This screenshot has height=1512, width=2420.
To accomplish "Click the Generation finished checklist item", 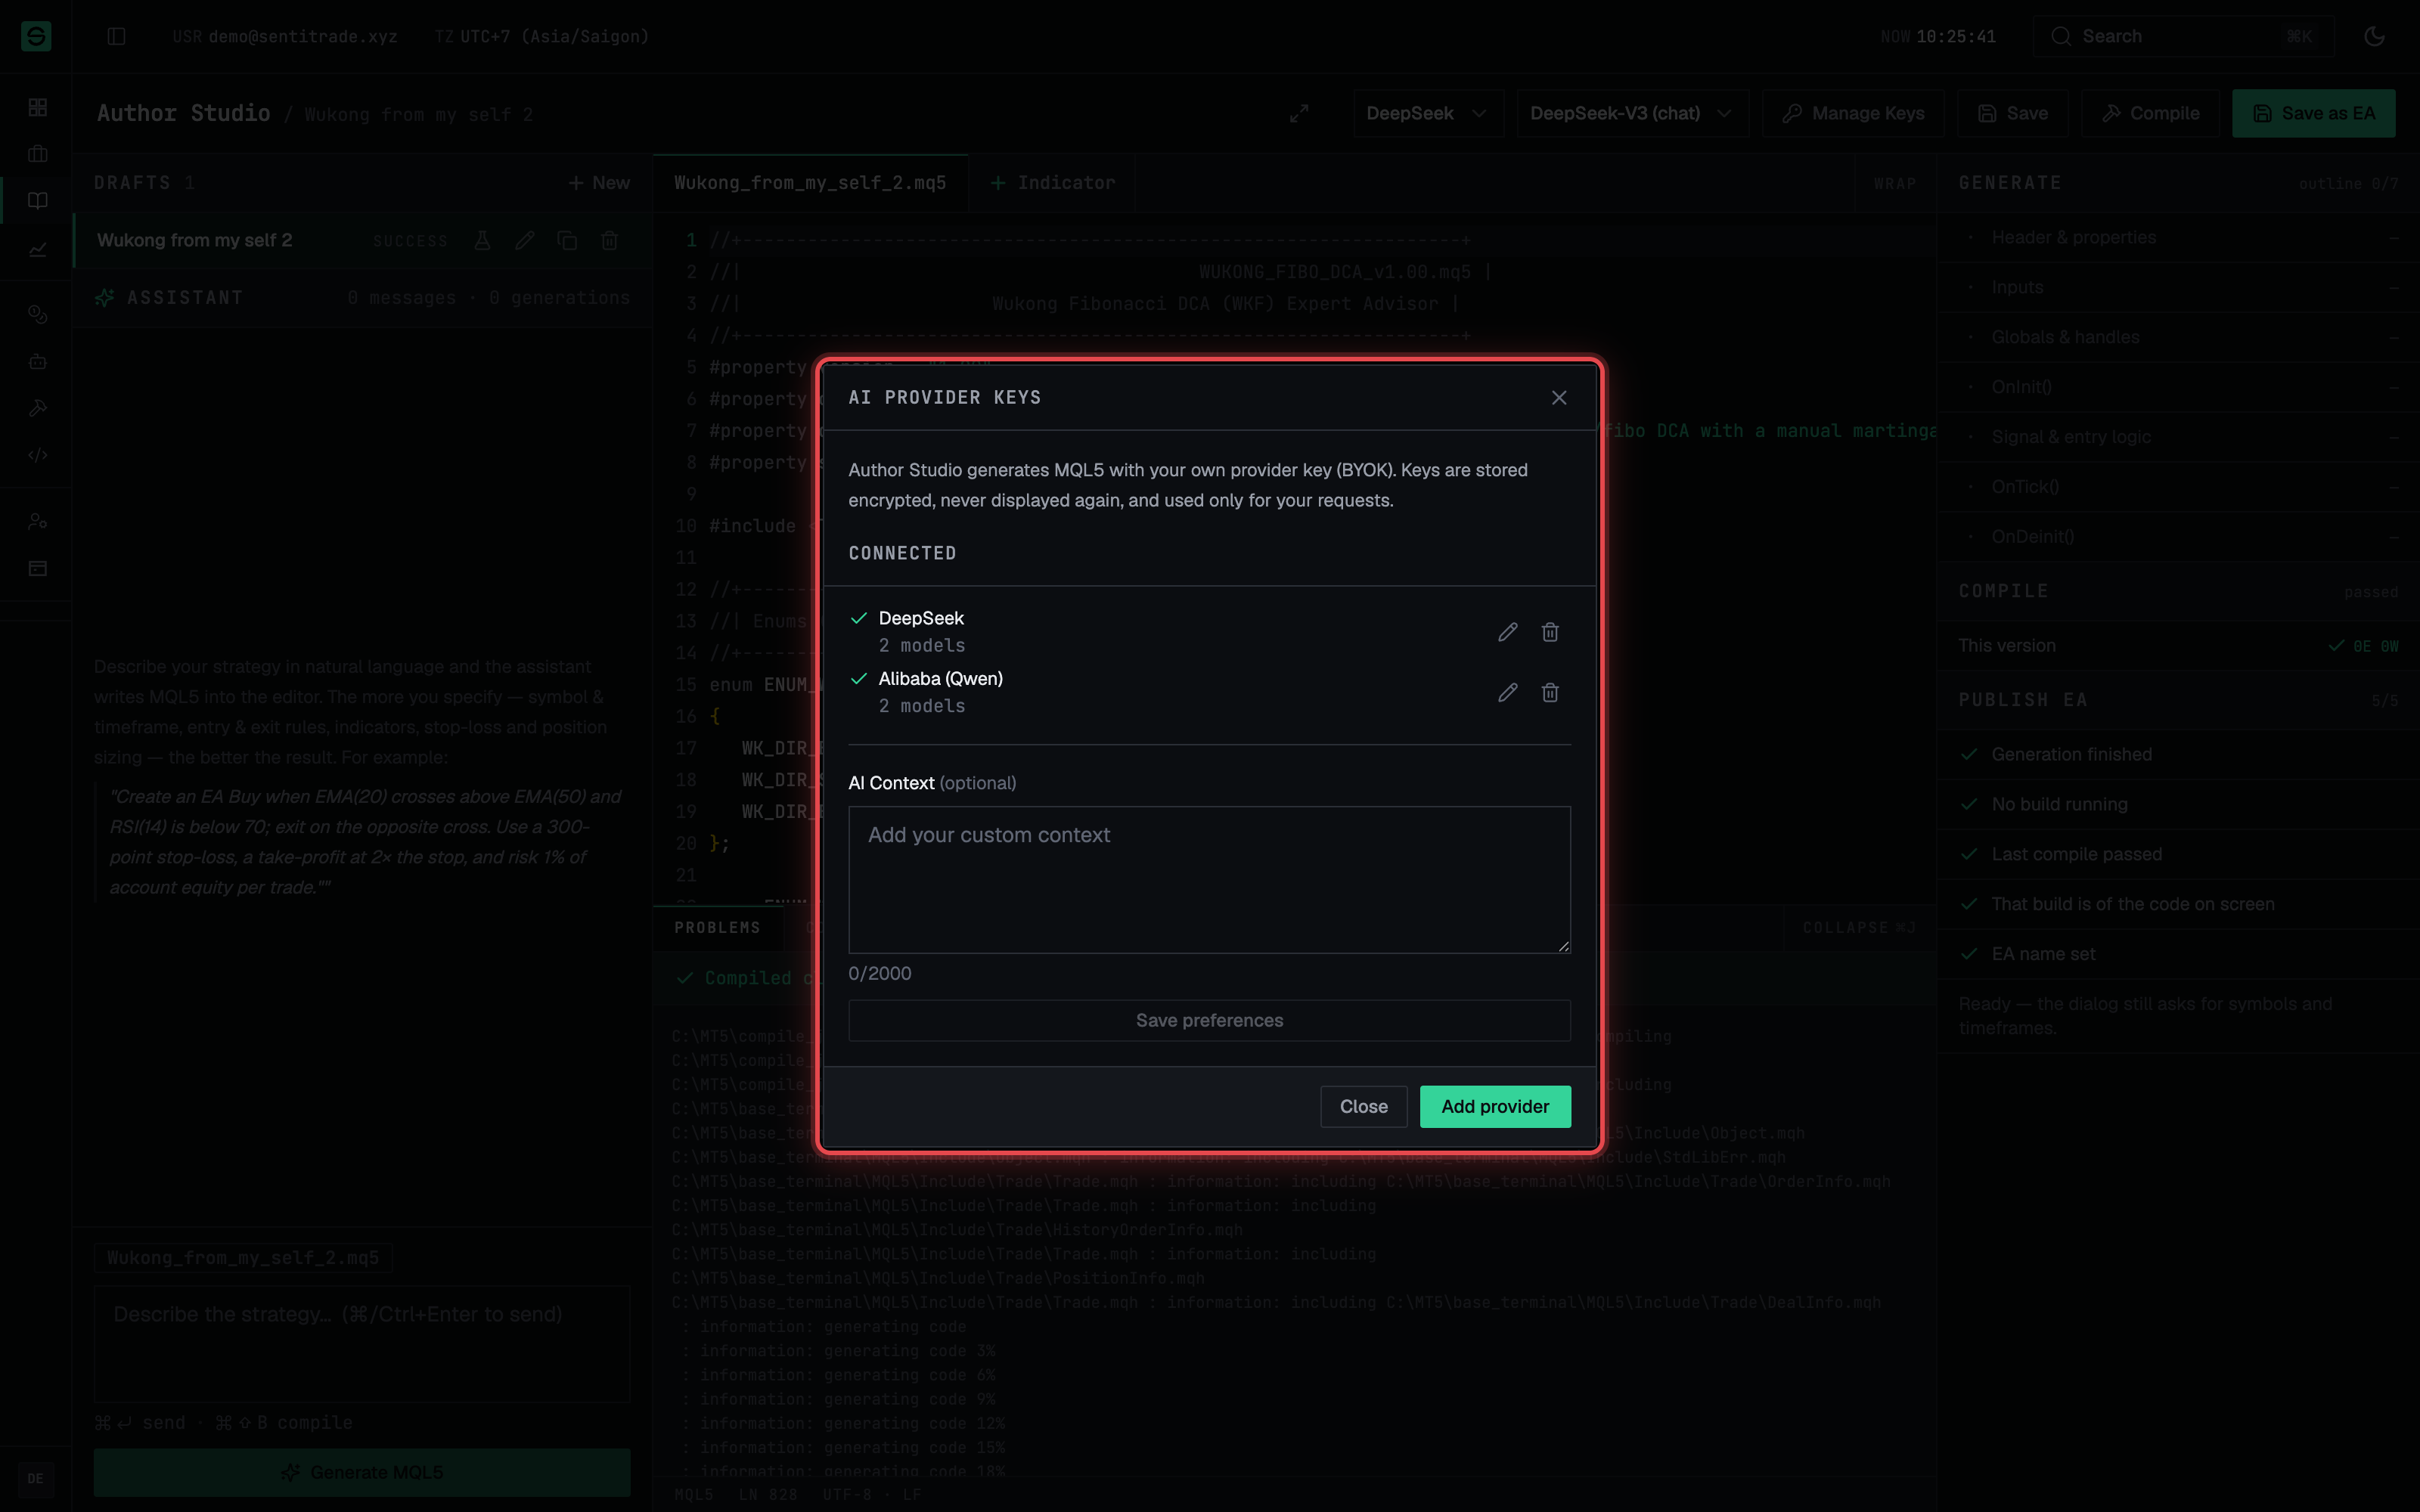I will (2178, 754).
